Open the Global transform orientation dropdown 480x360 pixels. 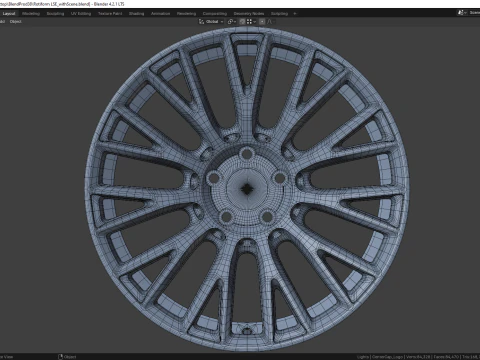click(x=211, y=22)
